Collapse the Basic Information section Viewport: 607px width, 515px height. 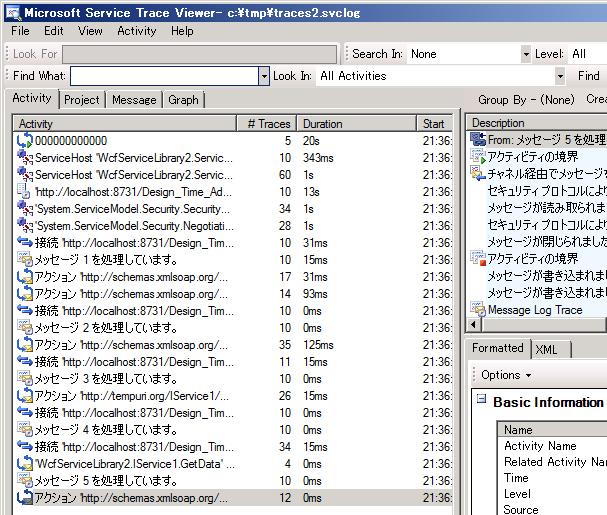481,398
